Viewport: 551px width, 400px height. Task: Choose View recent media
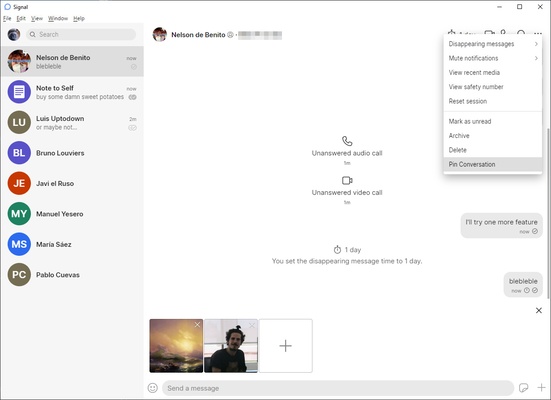point(493,73)
